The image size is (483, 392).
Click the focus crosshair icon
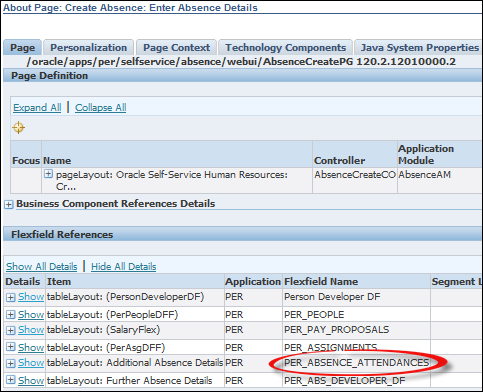[x=19, y=127]
